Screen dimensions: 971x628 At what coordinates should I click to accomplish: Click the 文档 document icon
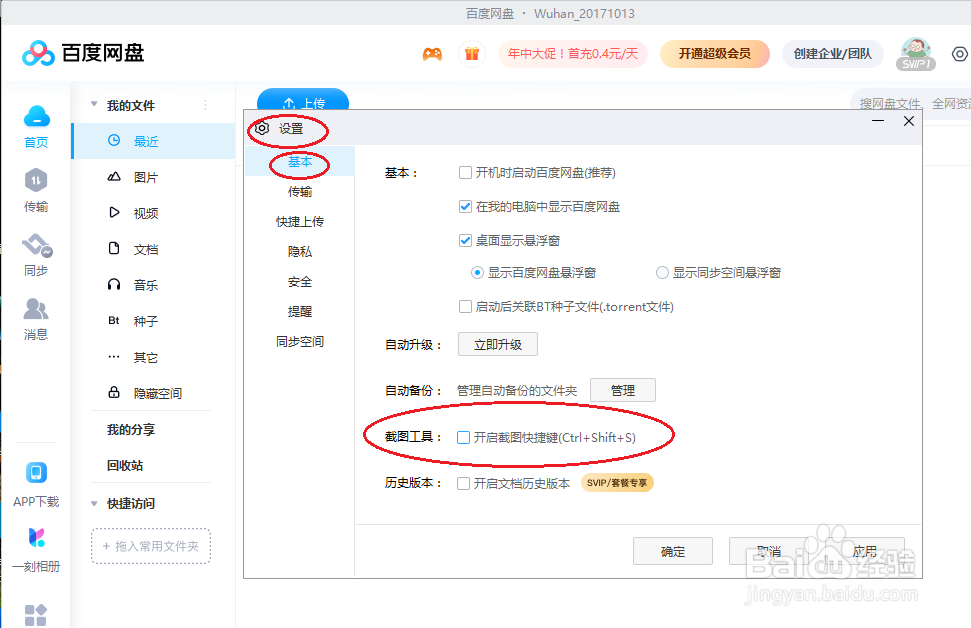114,248
